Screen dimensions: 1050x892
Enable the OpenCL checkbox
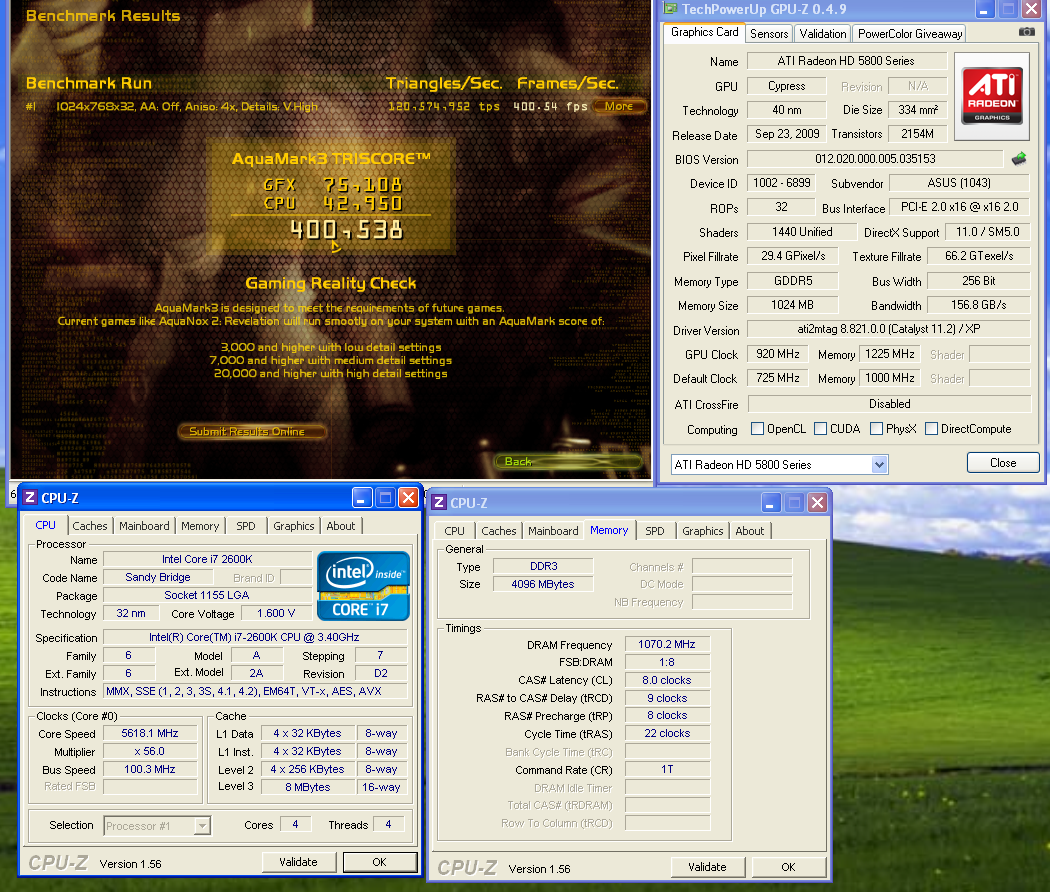pos(757,429)
